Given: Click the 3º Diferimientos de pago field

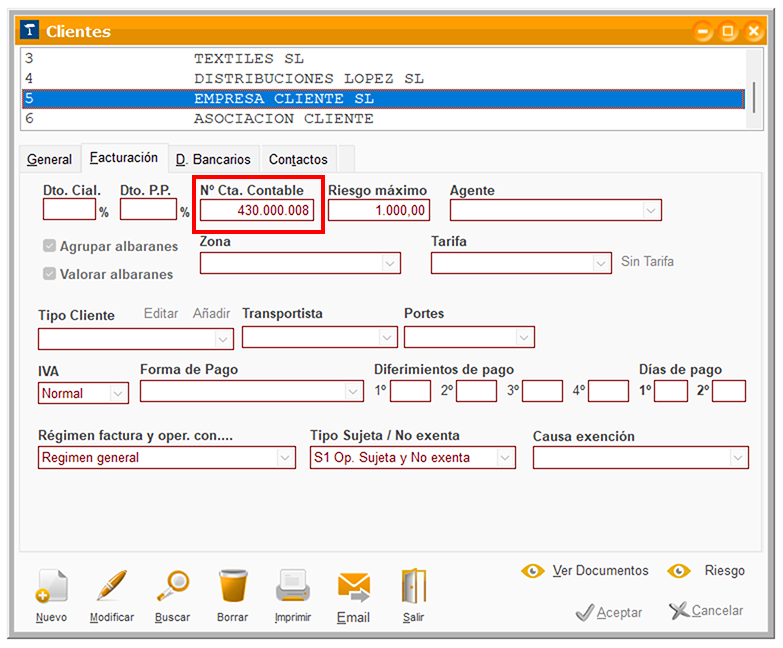Looking at the screenshot, I should coord(542,391).
